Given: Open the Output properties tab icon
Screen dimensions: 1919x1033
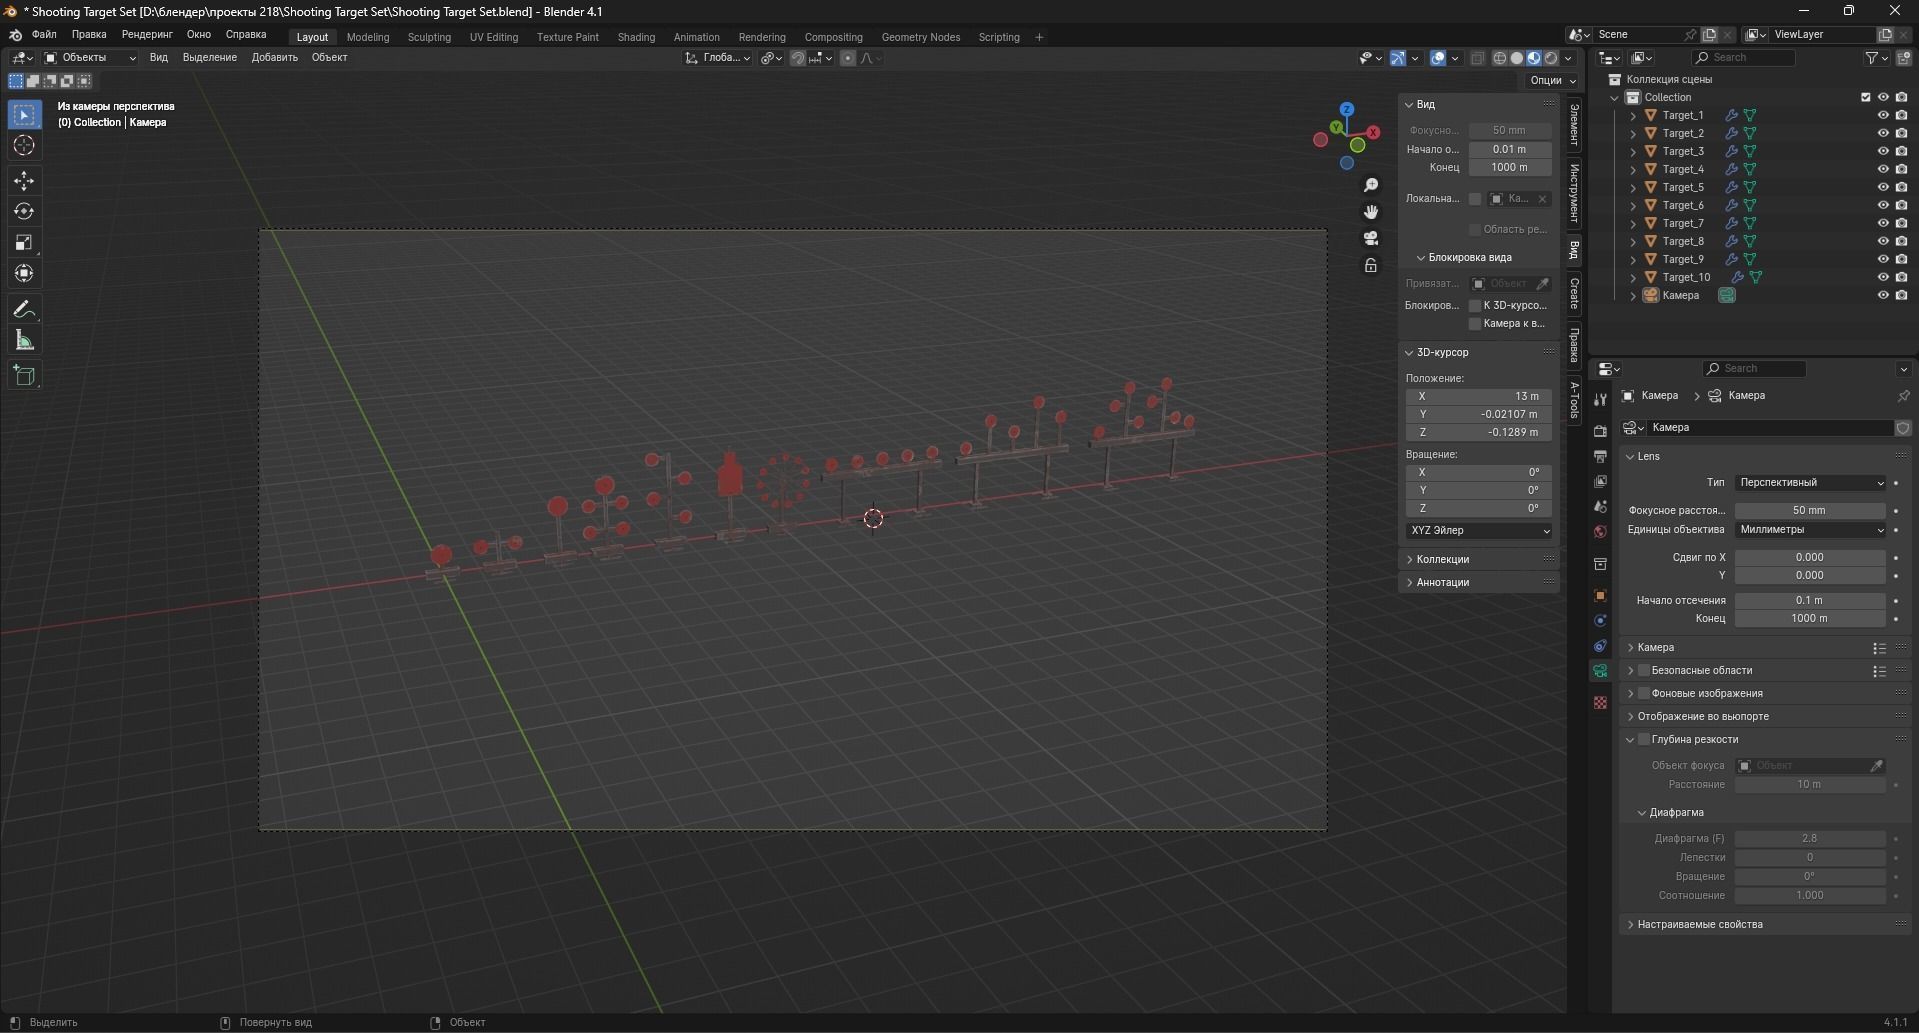Looking at the screenshot, I should (x=1600, y=456).
